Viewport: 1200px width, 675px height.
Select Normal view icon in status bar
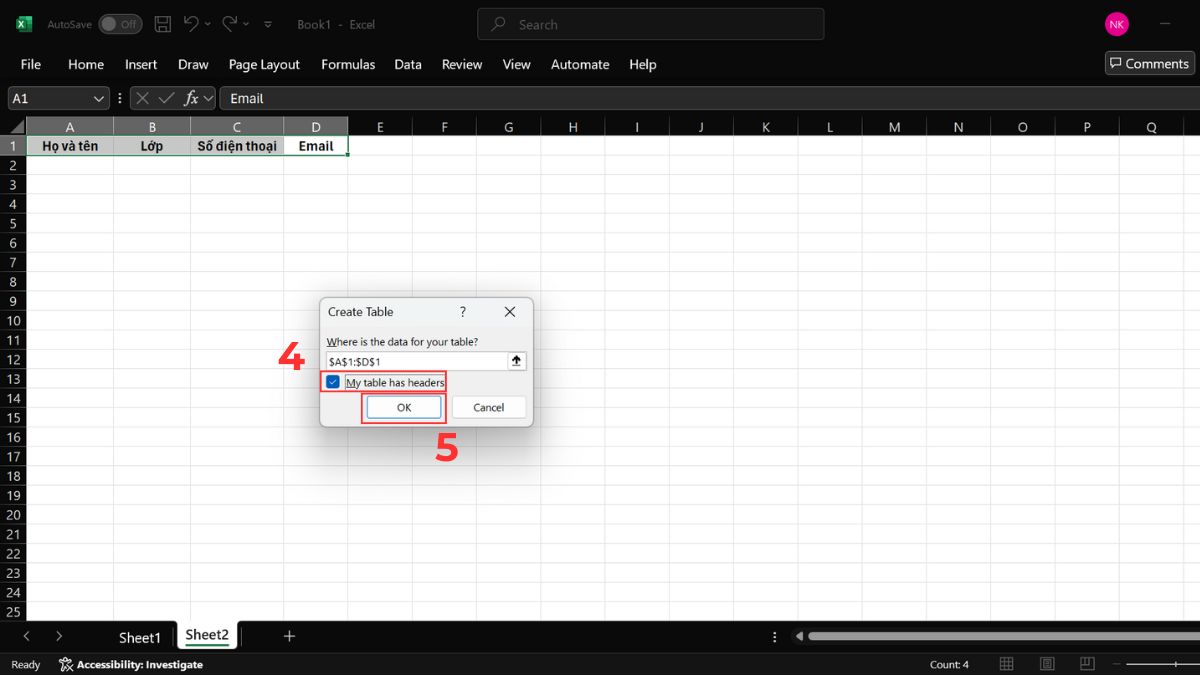1007,663
